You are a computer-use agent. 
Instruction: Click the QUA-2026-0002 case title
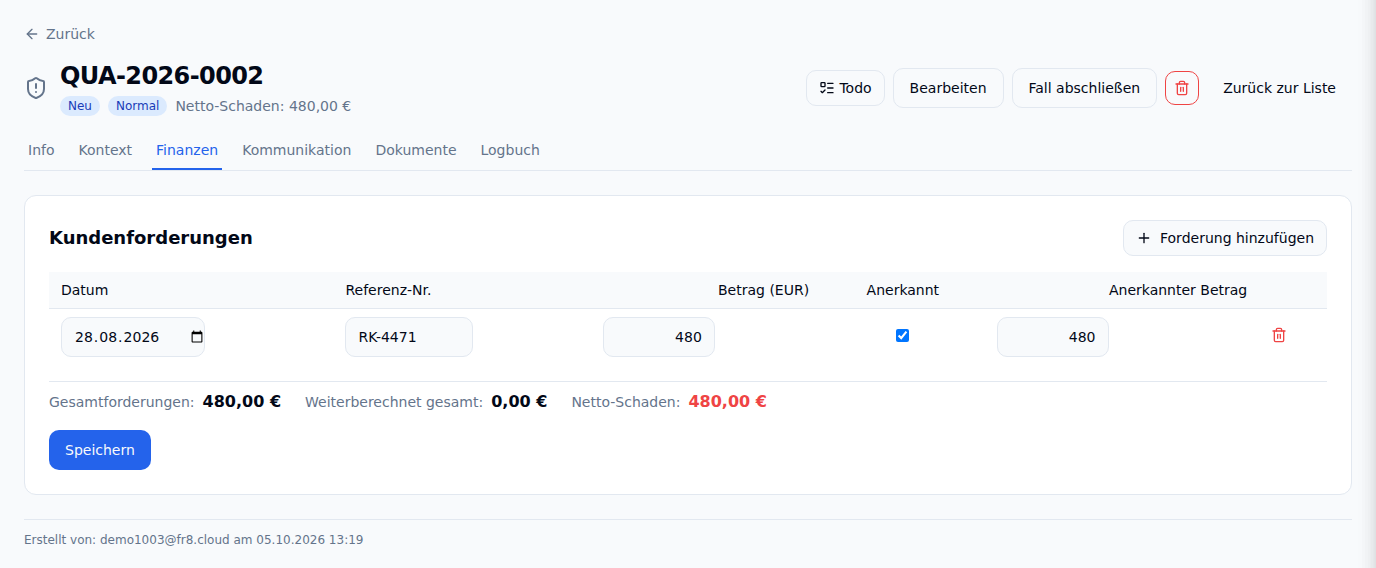162,75
